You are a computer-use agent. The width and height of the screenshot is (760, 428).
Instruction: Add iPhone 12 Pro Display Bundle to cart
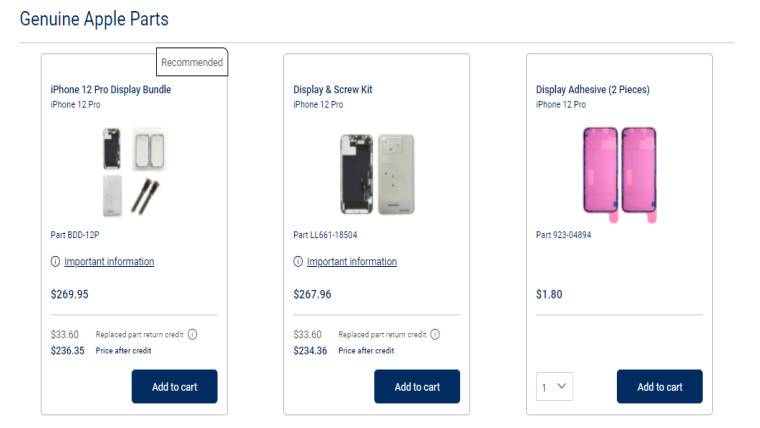[x=174, y=387]
